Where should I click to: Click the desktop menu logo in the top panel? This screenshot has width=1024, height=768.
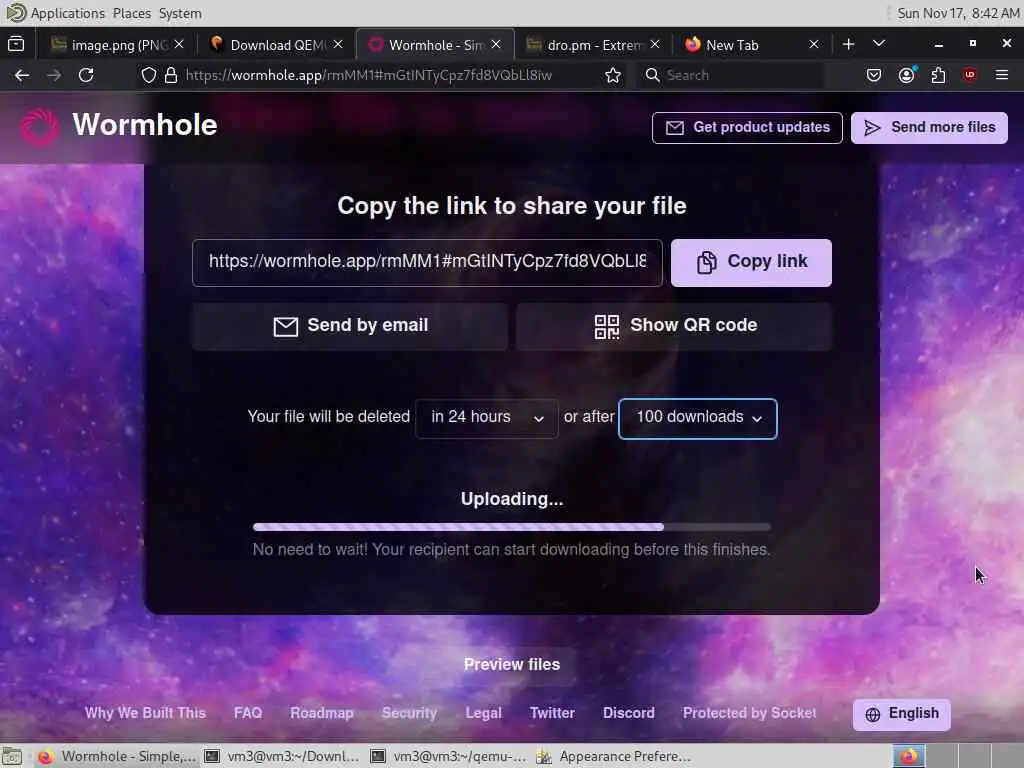(x=16, y=12)
